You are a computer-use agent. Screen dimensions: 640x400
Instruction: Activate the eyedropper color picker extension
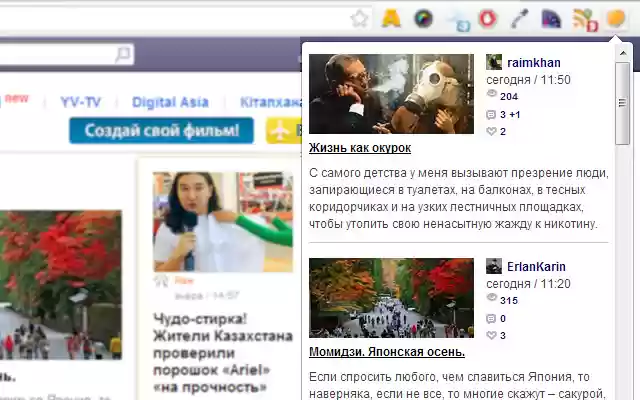[519, 19]
